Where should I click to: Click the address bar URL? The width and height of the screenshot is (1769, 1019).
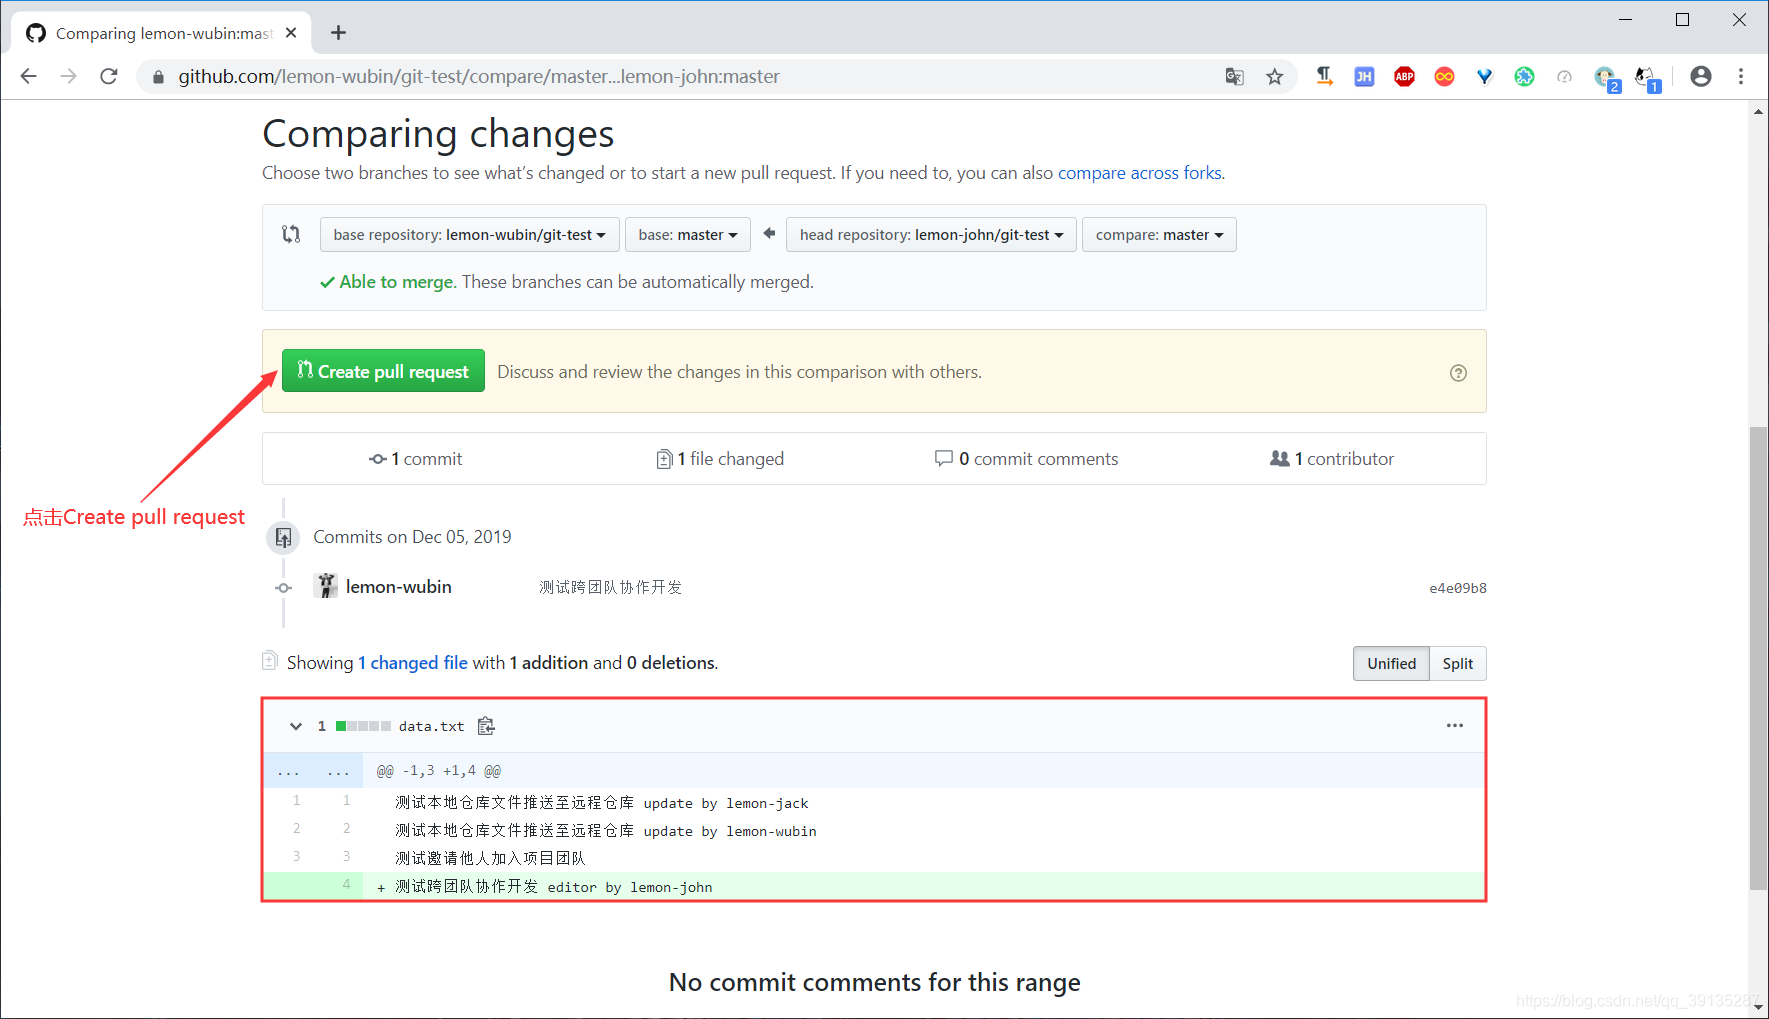click(x=479, y=77)
